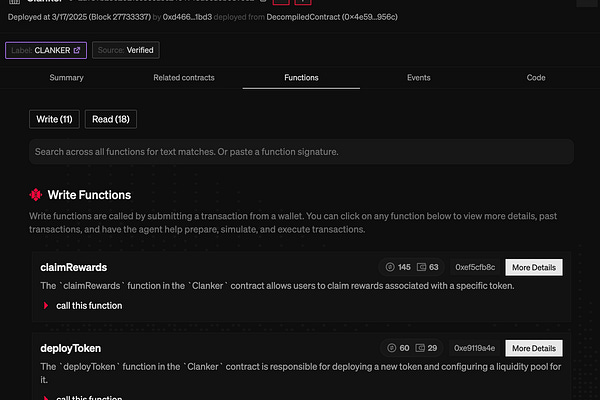The image size is (600, 400).
Task: Click the Write Functions heading
Action: pyautogui.click(x=89, y=195)
